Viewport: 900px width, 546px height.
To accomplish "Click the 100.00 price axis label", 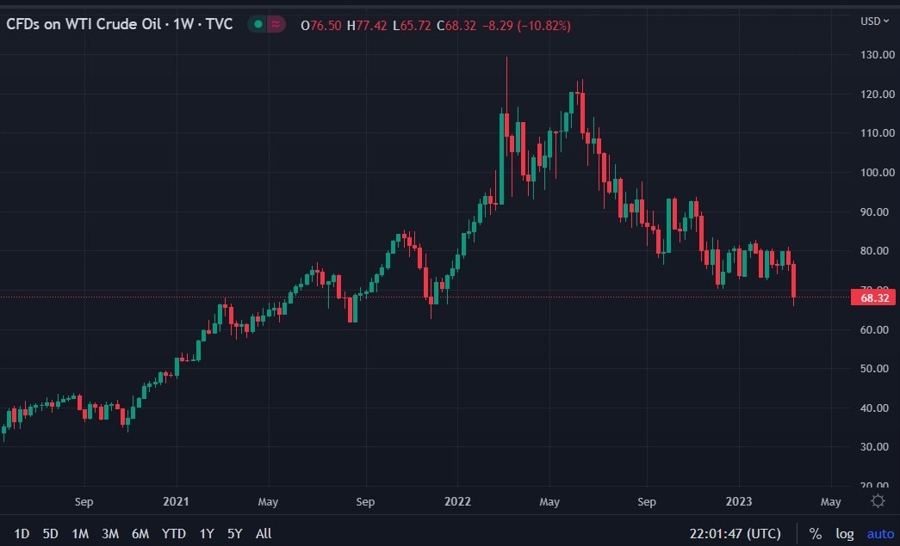I will [x=878, y=172].
